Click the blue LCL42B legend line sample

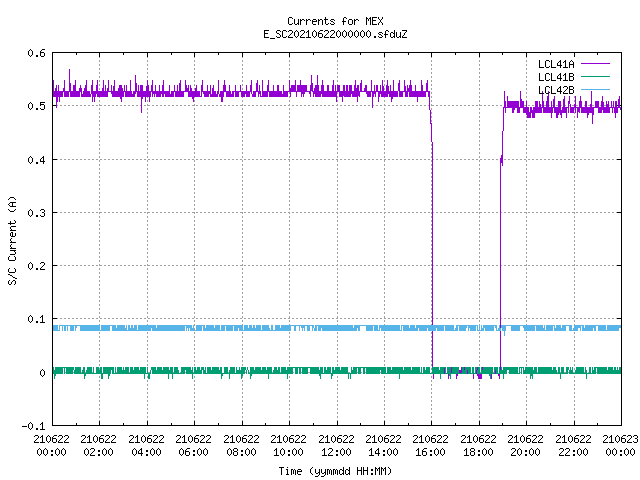(x=595, y=89)
